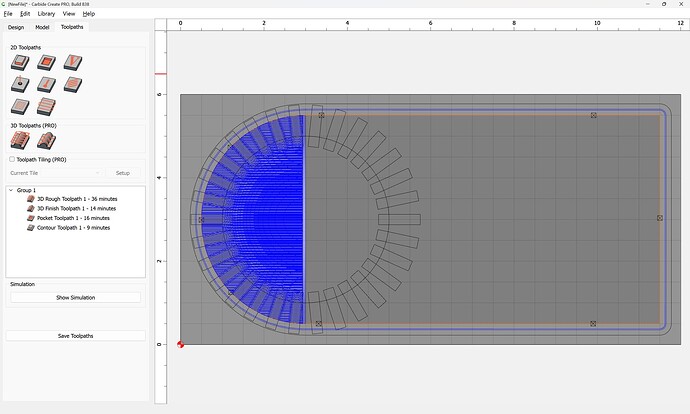Collapse the Group 1 tree node
690x414 pixels.
(x=11, y=190)
